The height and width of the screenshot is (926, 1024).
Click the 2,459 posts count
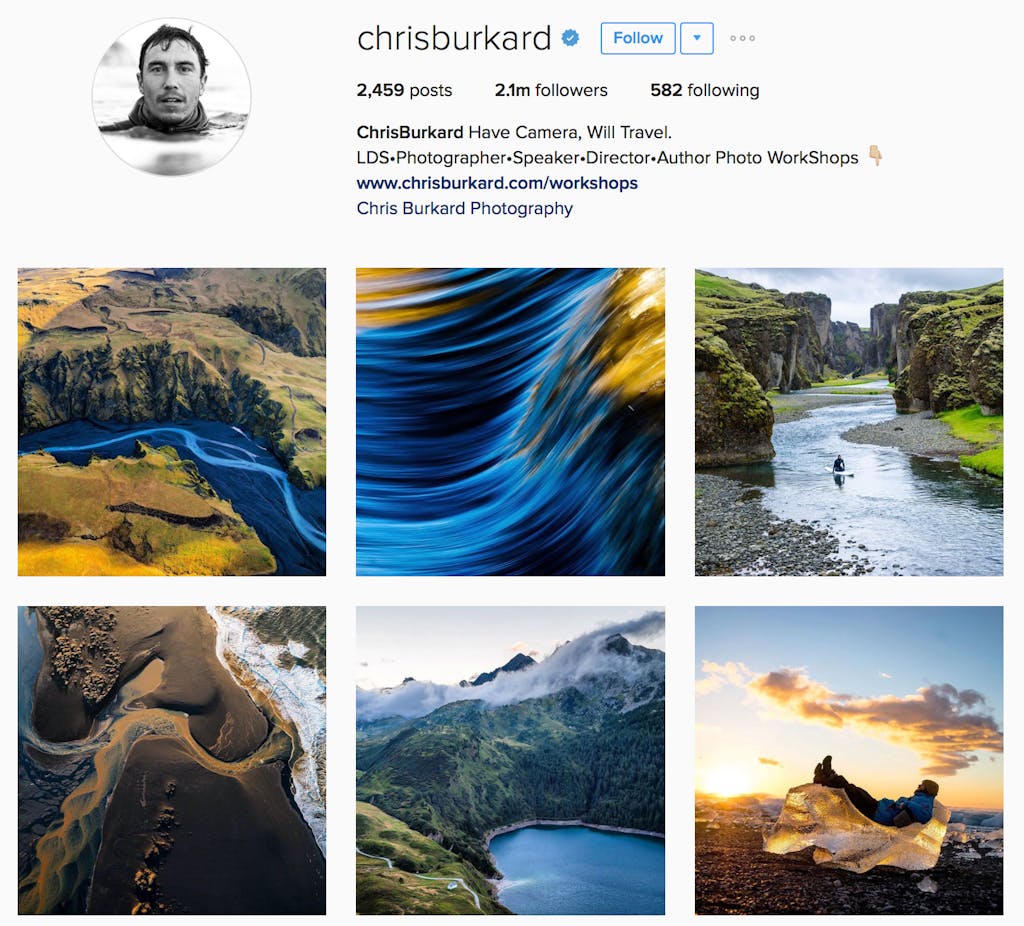coord(404,90)
